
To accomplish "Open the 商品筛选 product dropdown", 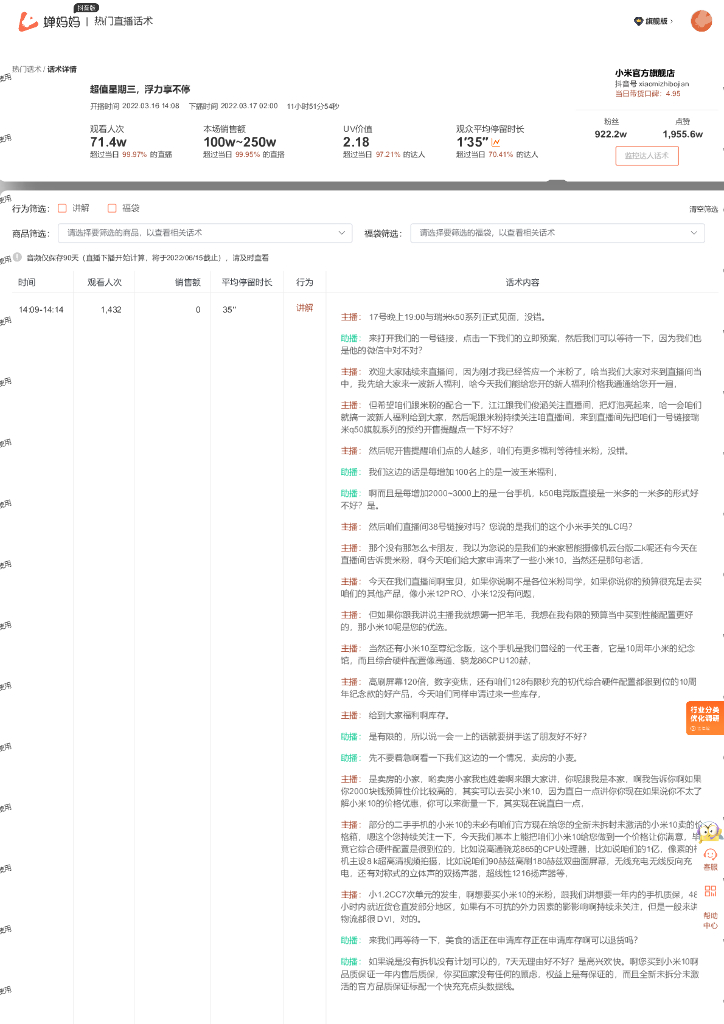I will [205, 233].
